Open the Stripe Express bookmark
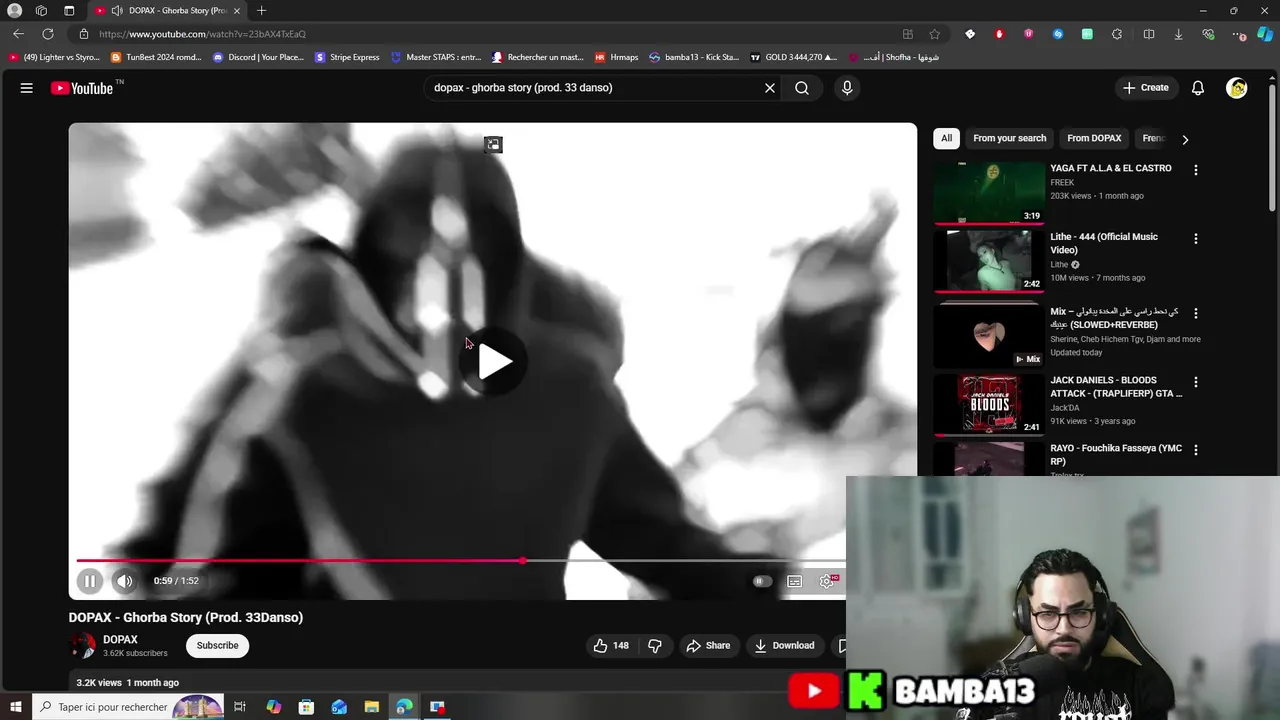The width and height of the screenshot is (1280, 720). click(347, 57)
